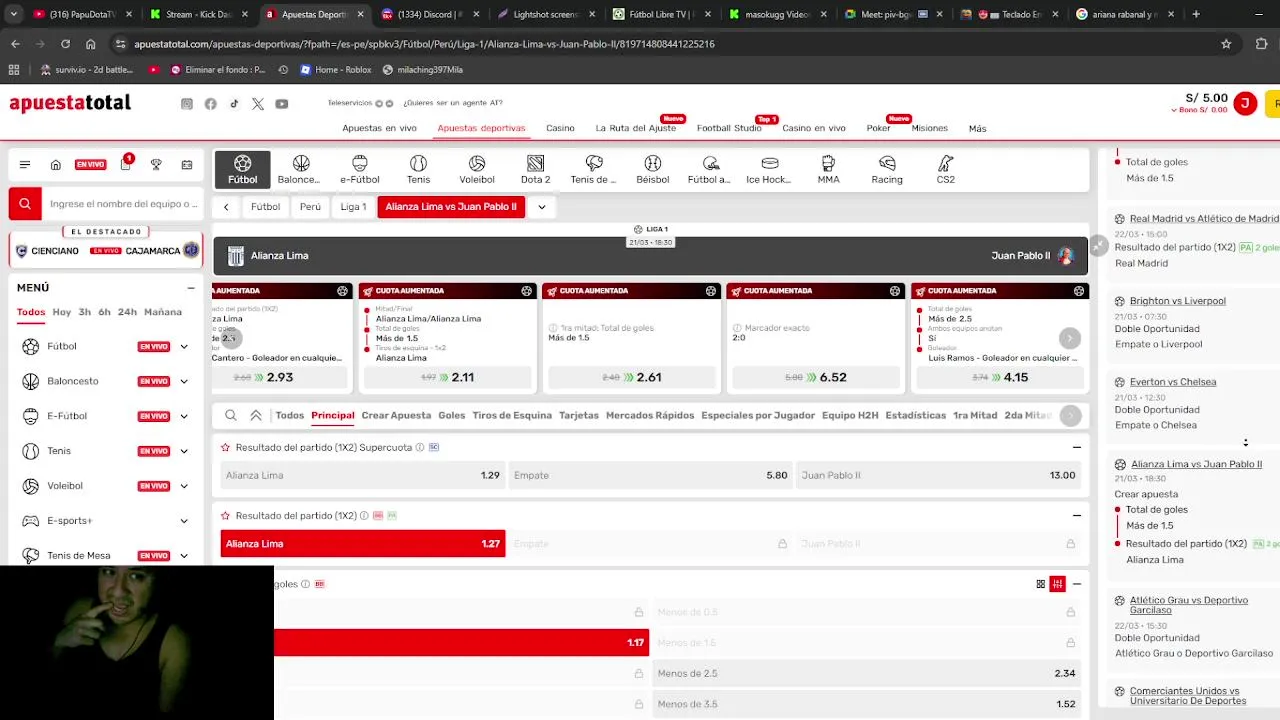
Task: Expand the E-Fútbol item in sidebar menu
Action: coord(184,416)
